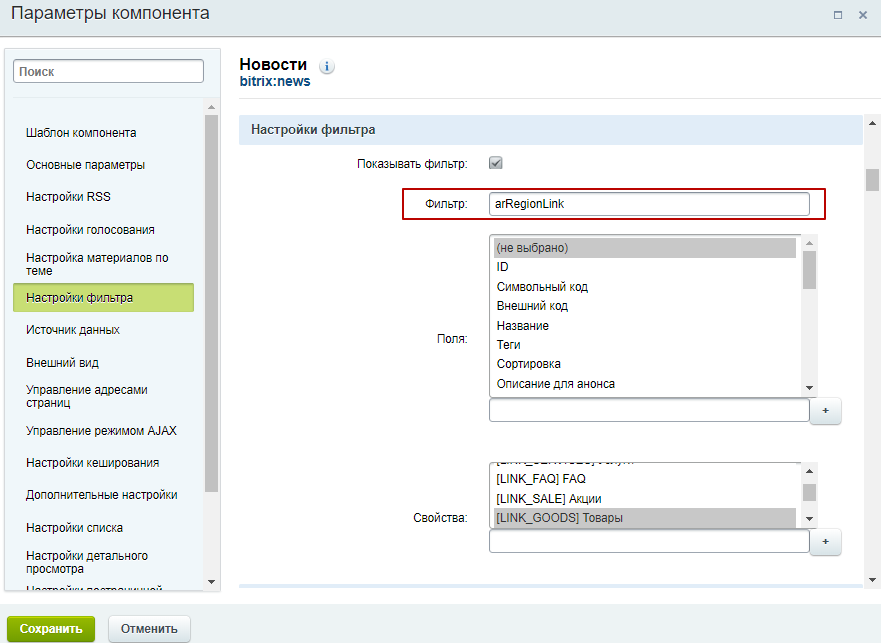Click the info icon next to Новости
The image size is (881, 643).
point(327,66)
